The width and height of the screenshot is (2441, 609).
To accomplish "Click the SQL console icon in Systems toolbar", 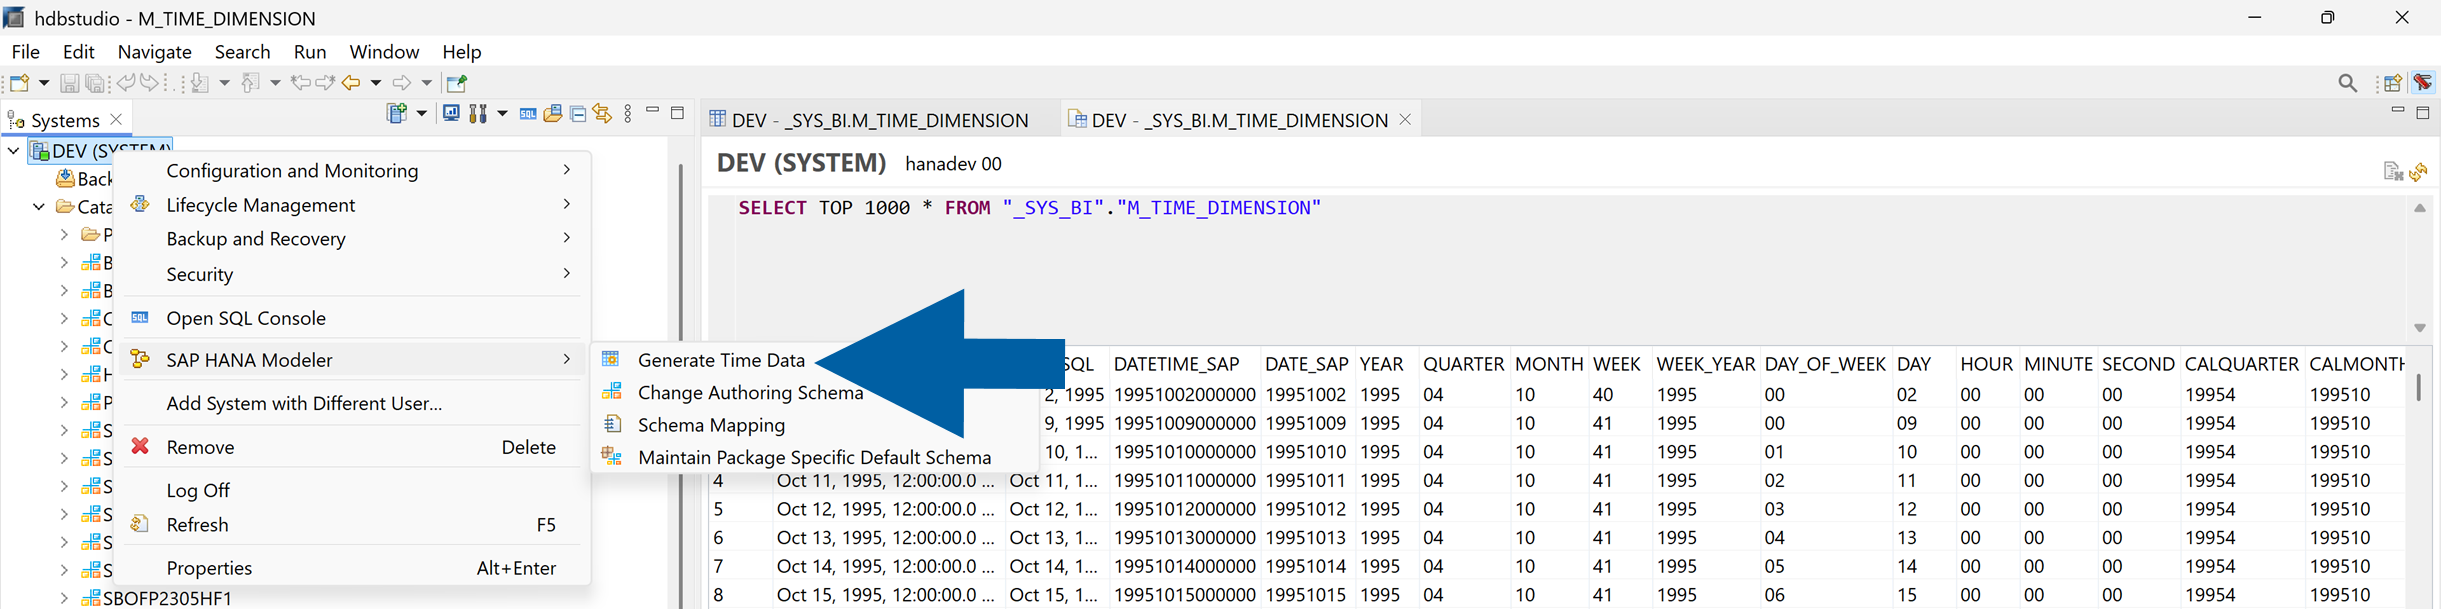I will point(528,114).
